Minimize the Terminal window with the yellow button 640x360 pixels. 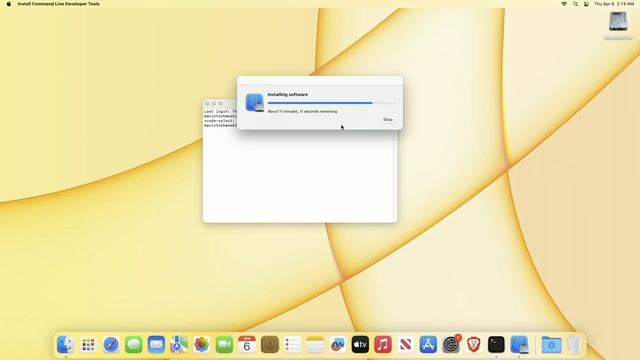coord(214,104)
